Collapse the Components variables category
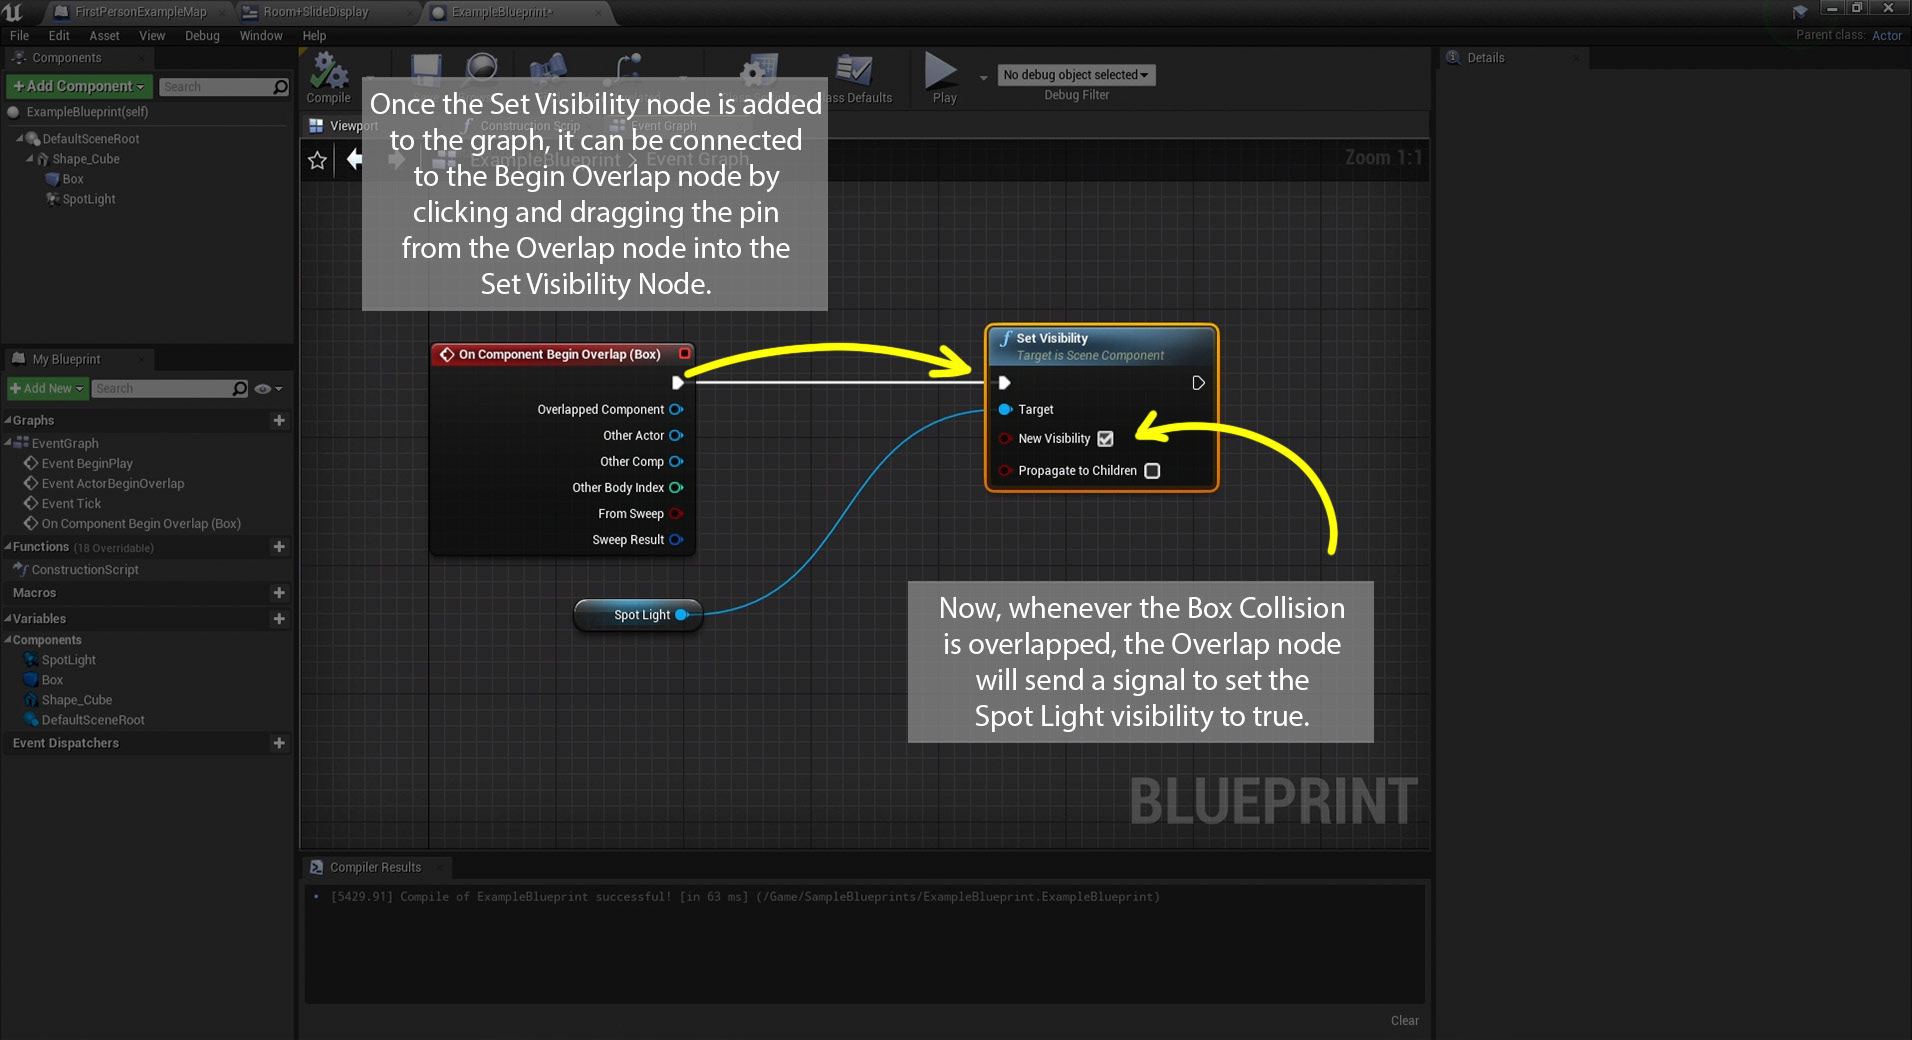This screenshot has height=1040, width=1912. click(8, 639)
